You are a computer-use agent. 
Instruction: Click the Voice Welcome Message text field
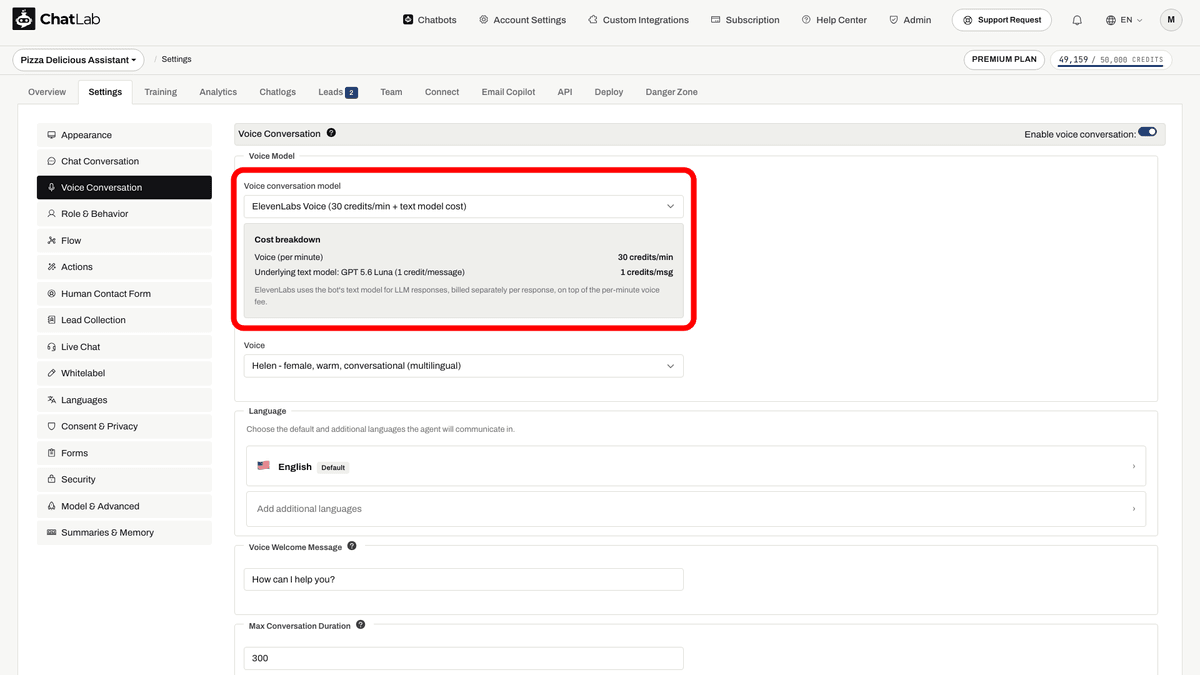pyautogui.click(x=464, y=579)
